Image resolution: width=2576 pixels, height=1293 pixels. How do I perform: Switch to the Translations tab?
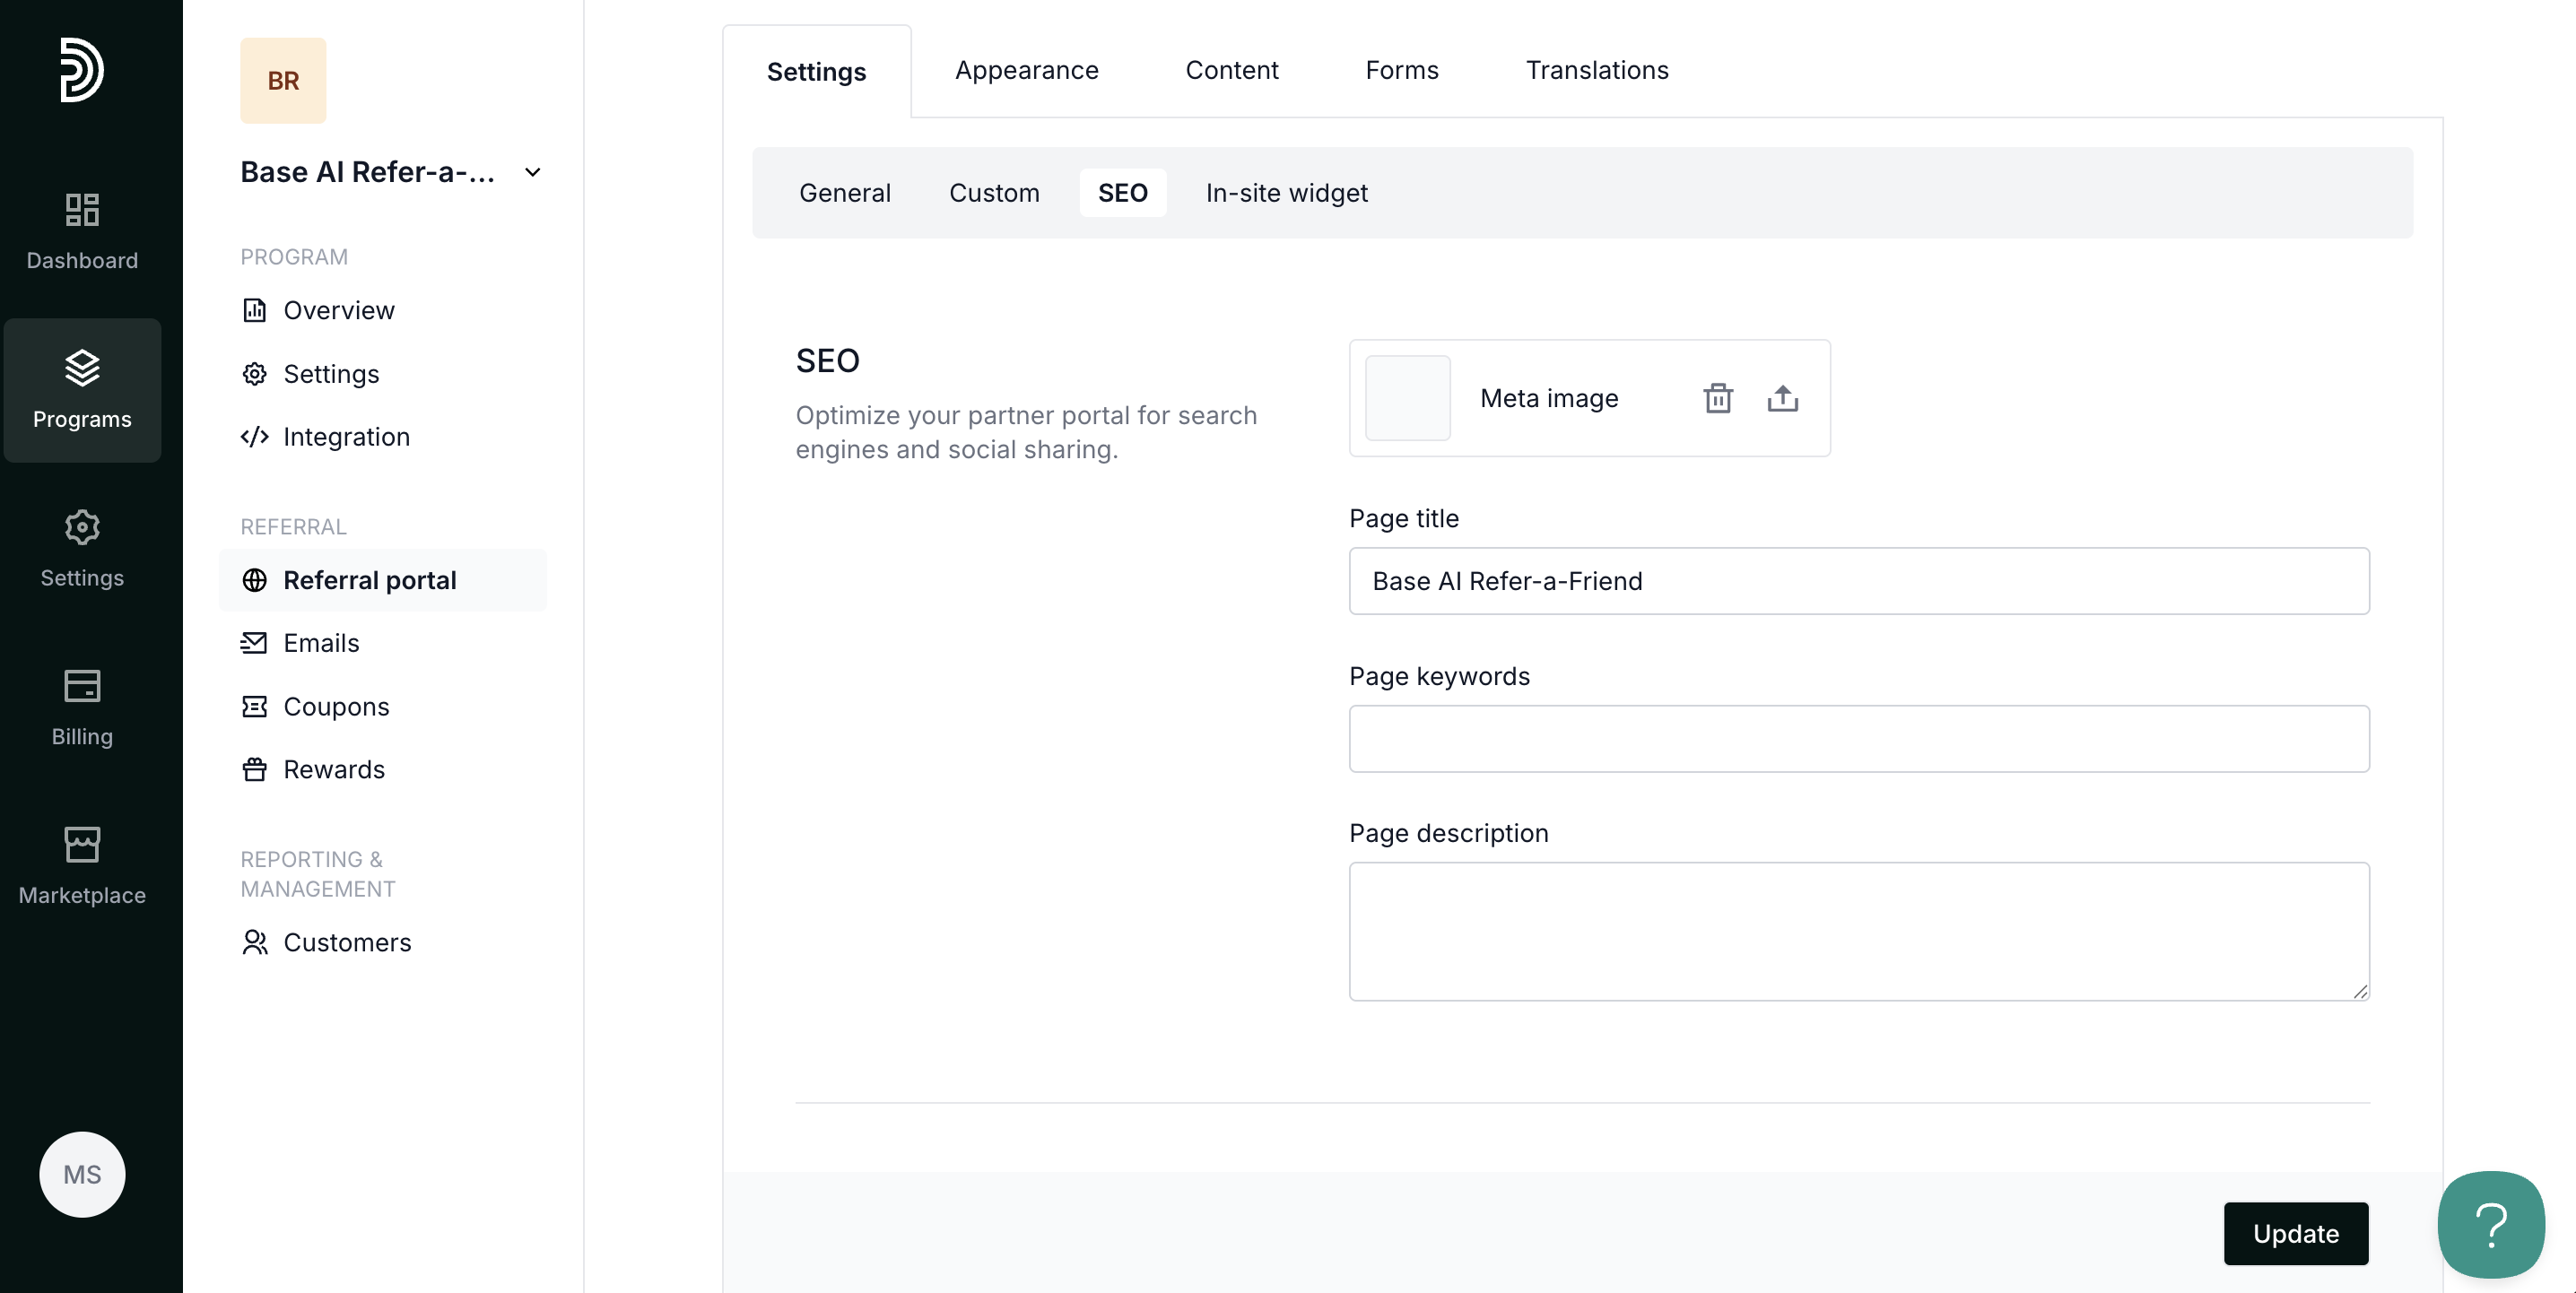coord(1596,70)
